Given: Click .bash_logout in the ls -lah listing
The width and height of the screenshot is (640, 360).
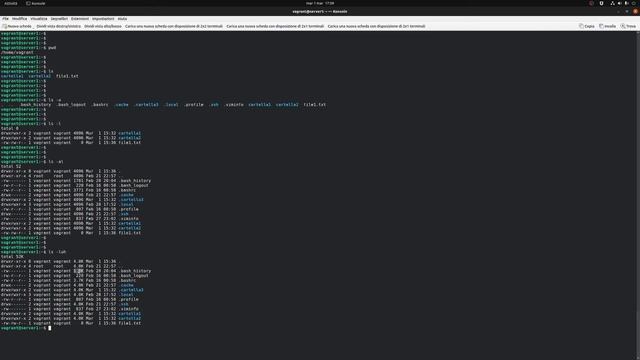Looking at the screenshot, I should pyautogui.click(x=134, y=276).
